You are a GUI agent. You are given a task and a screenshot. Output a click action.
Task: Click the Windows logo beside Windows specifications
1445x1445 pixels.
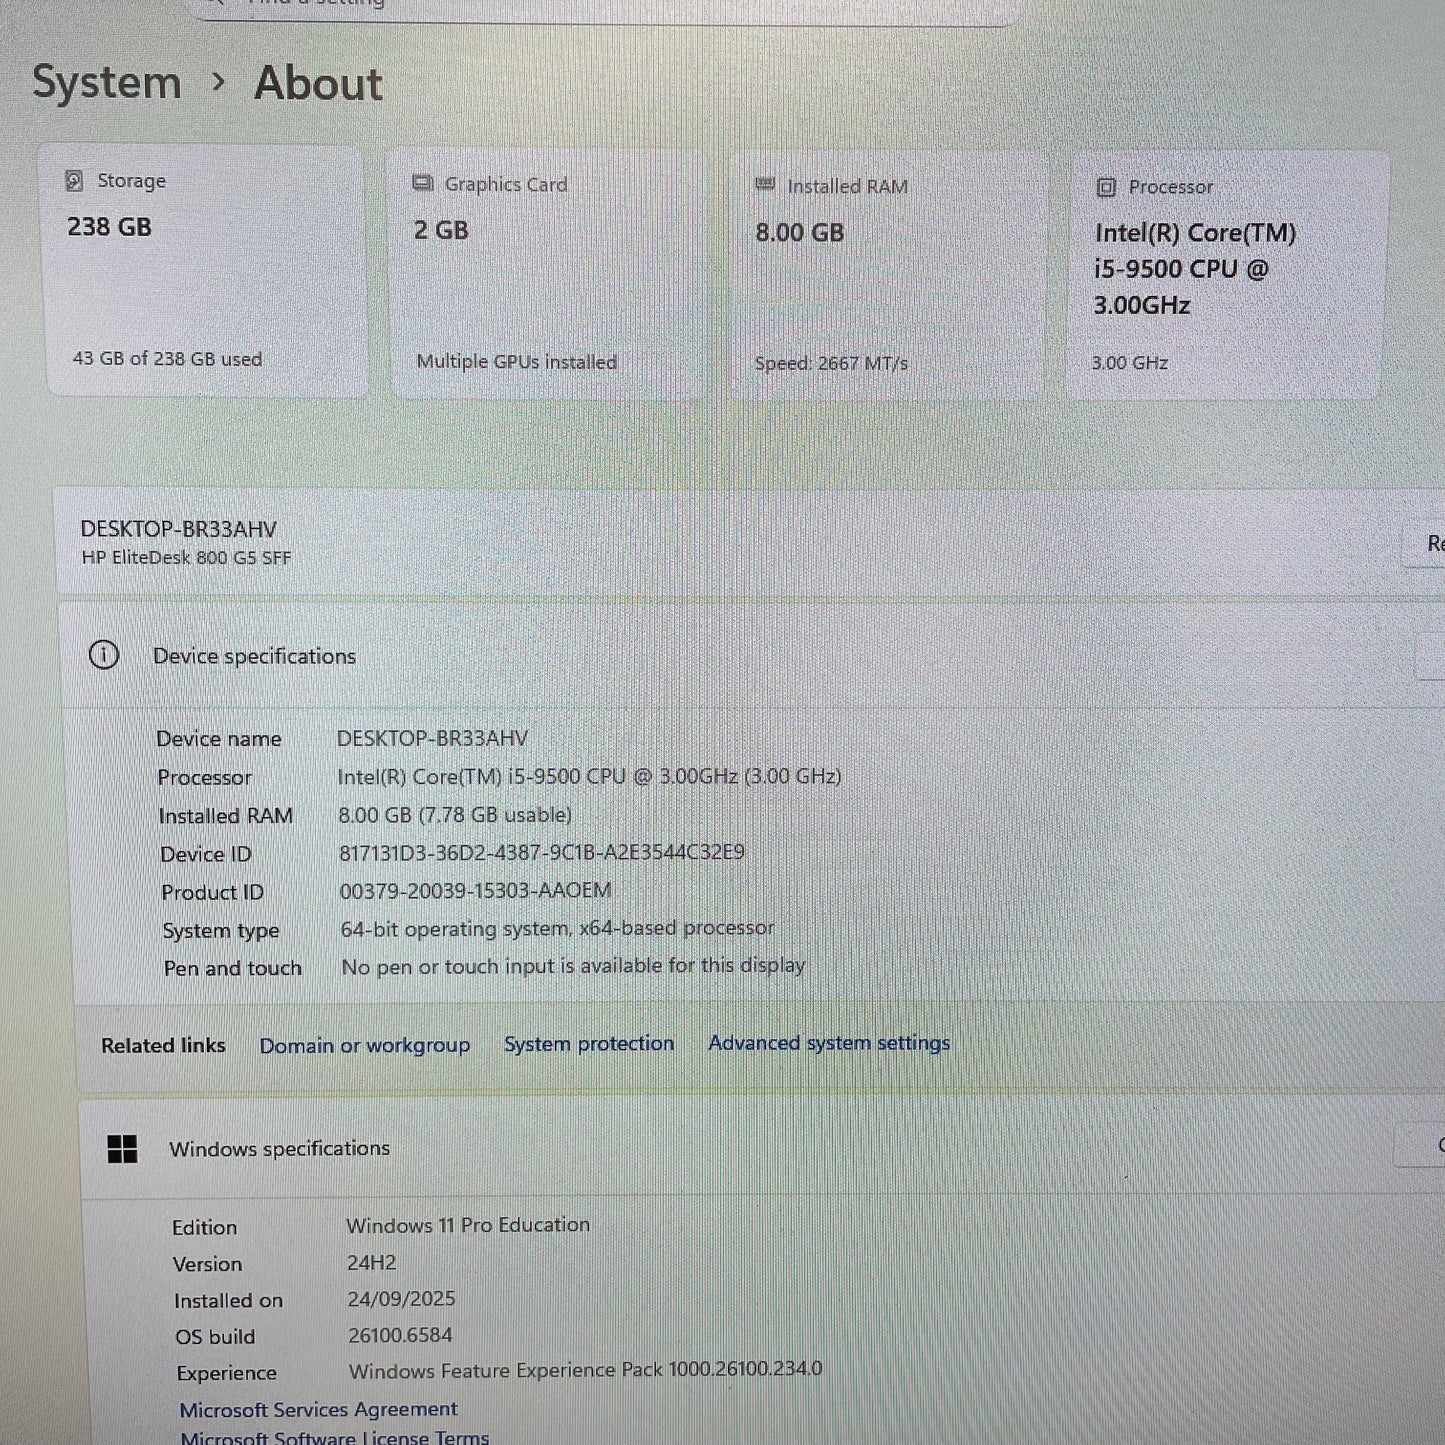click(122, 1149)
